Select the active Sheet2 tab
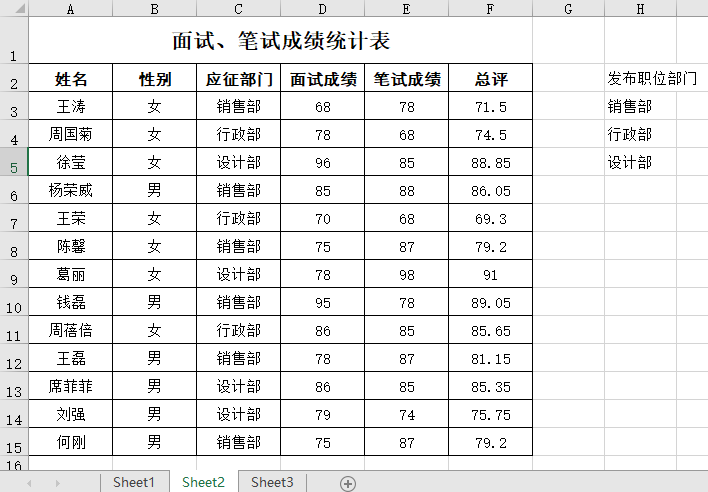This screenshot has height=492, width=708. [x=203, y=482]
